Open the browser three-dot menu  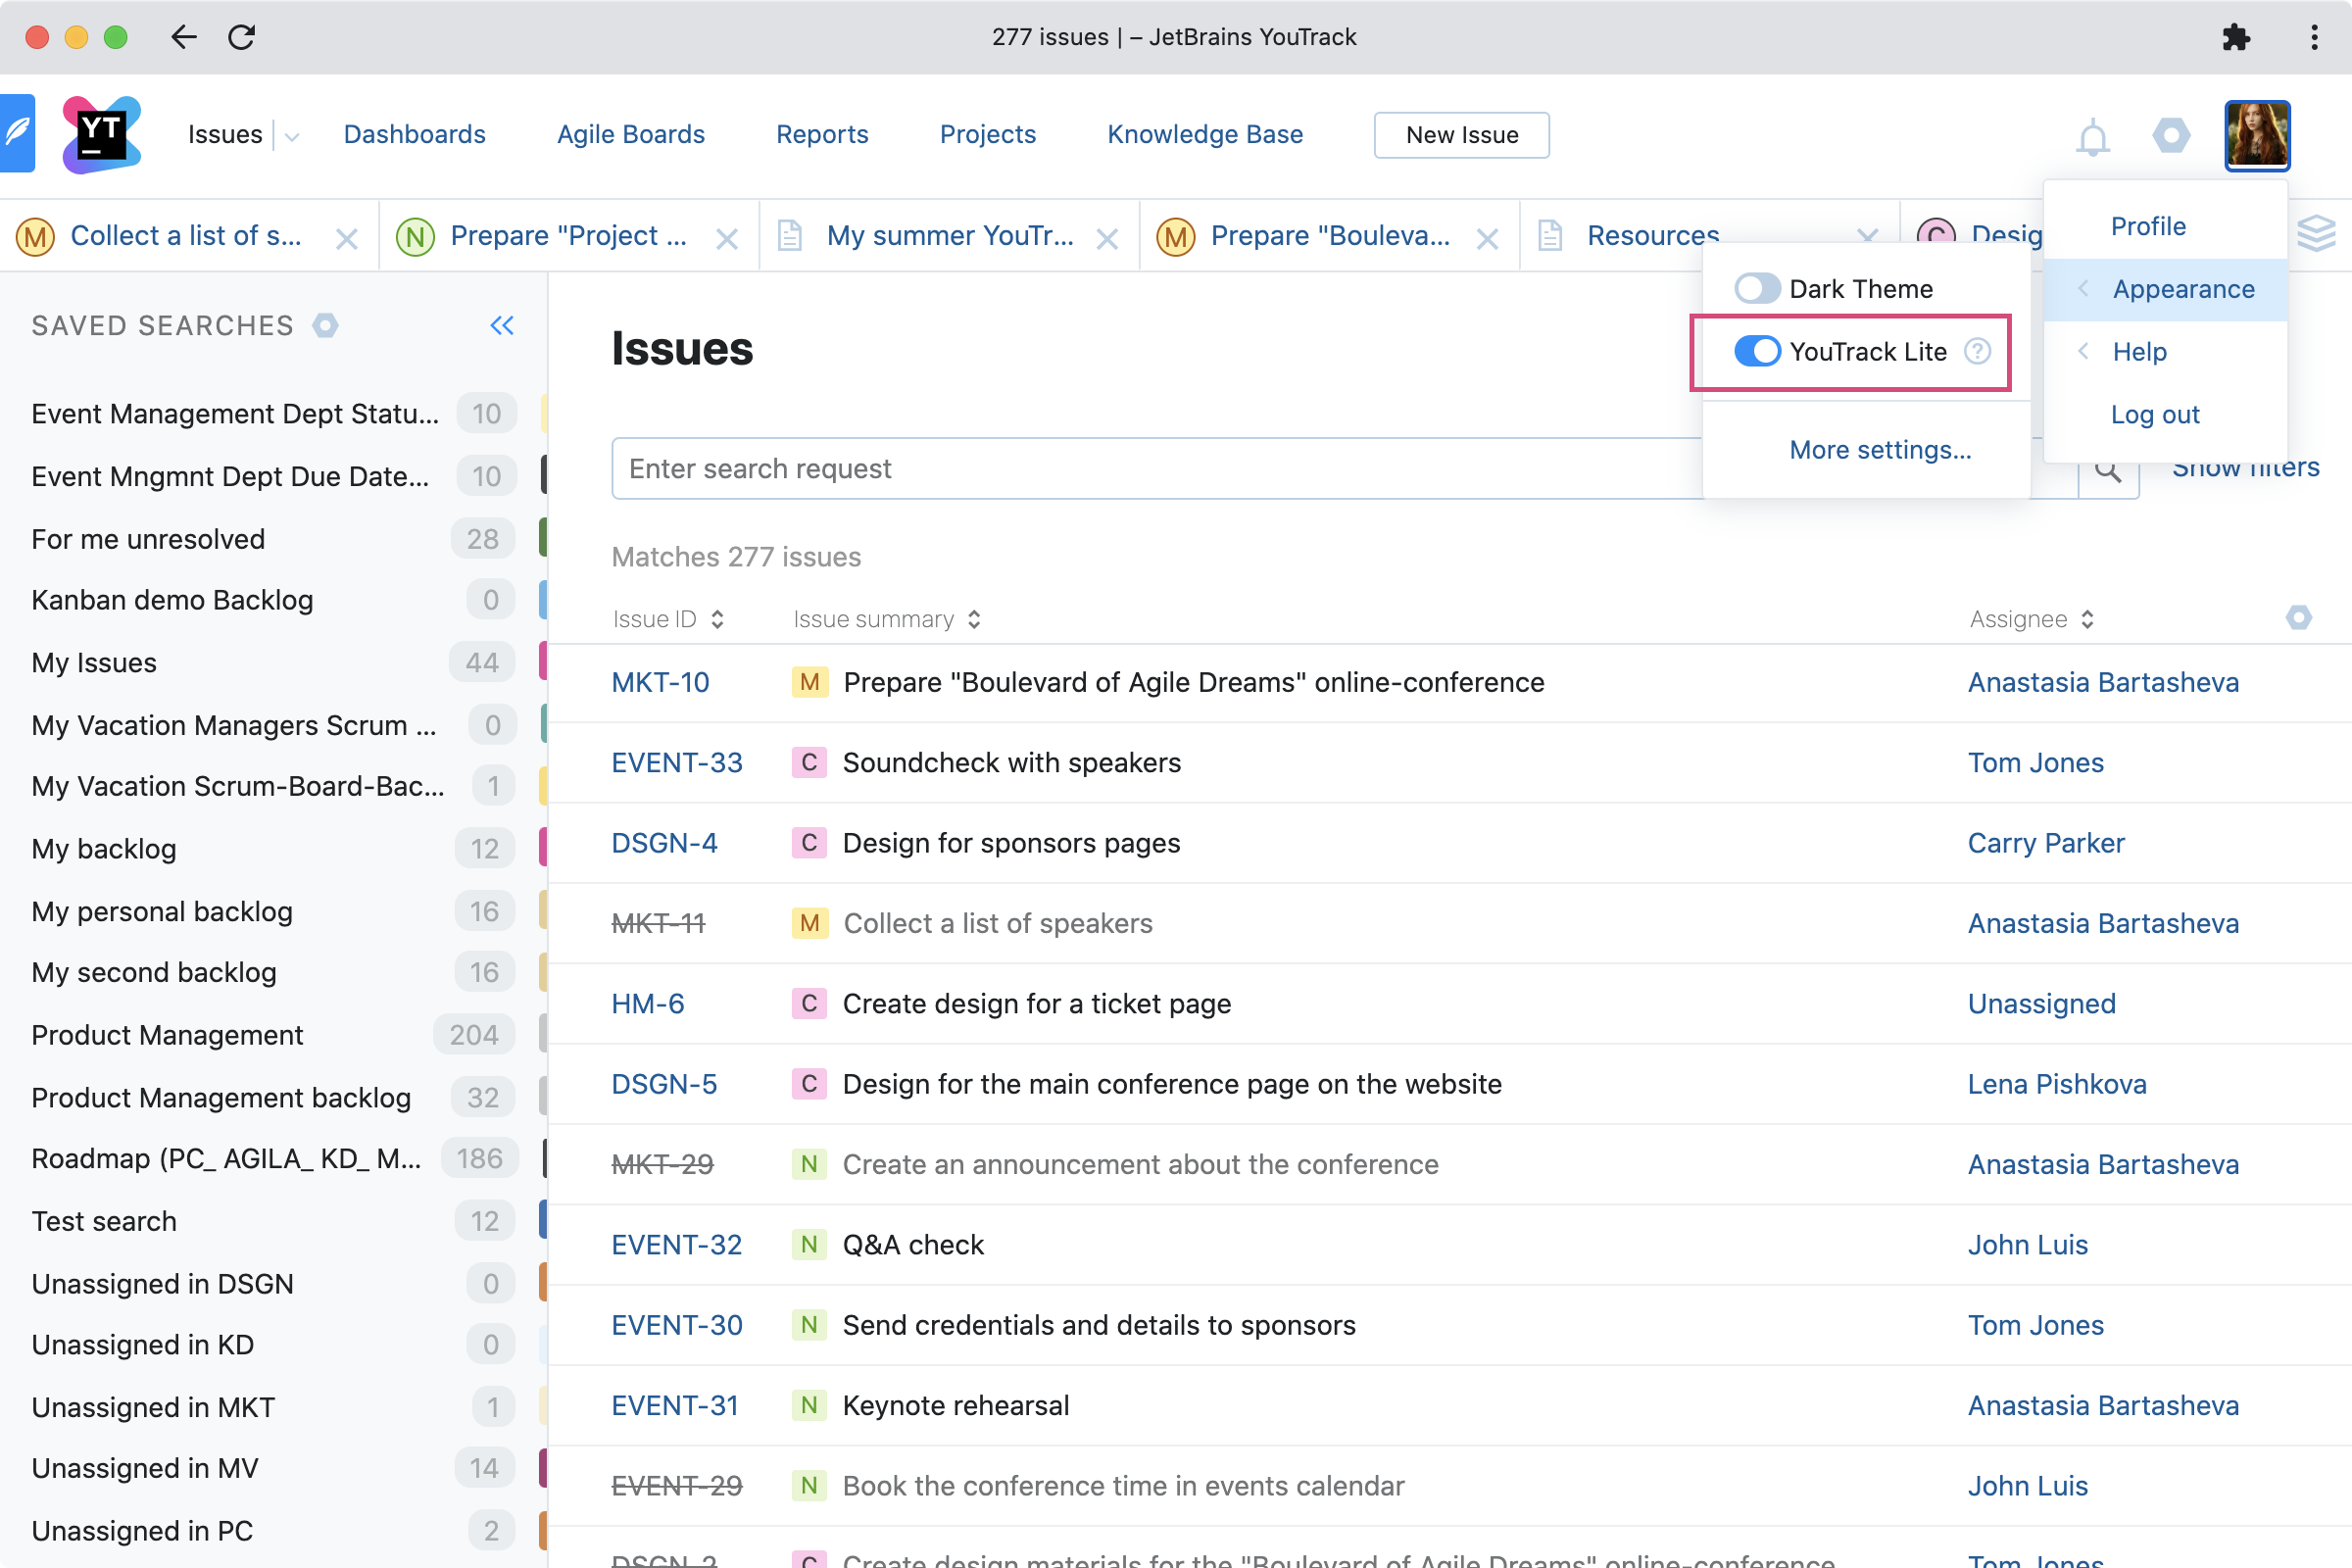[2314, 37]
